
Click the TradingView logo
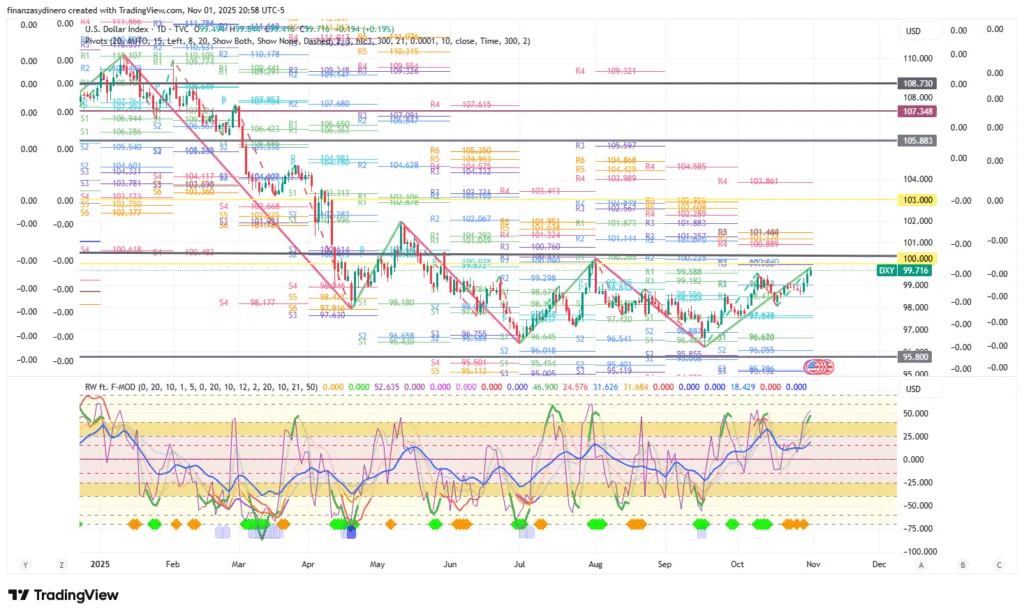click(x=63, y=597)
